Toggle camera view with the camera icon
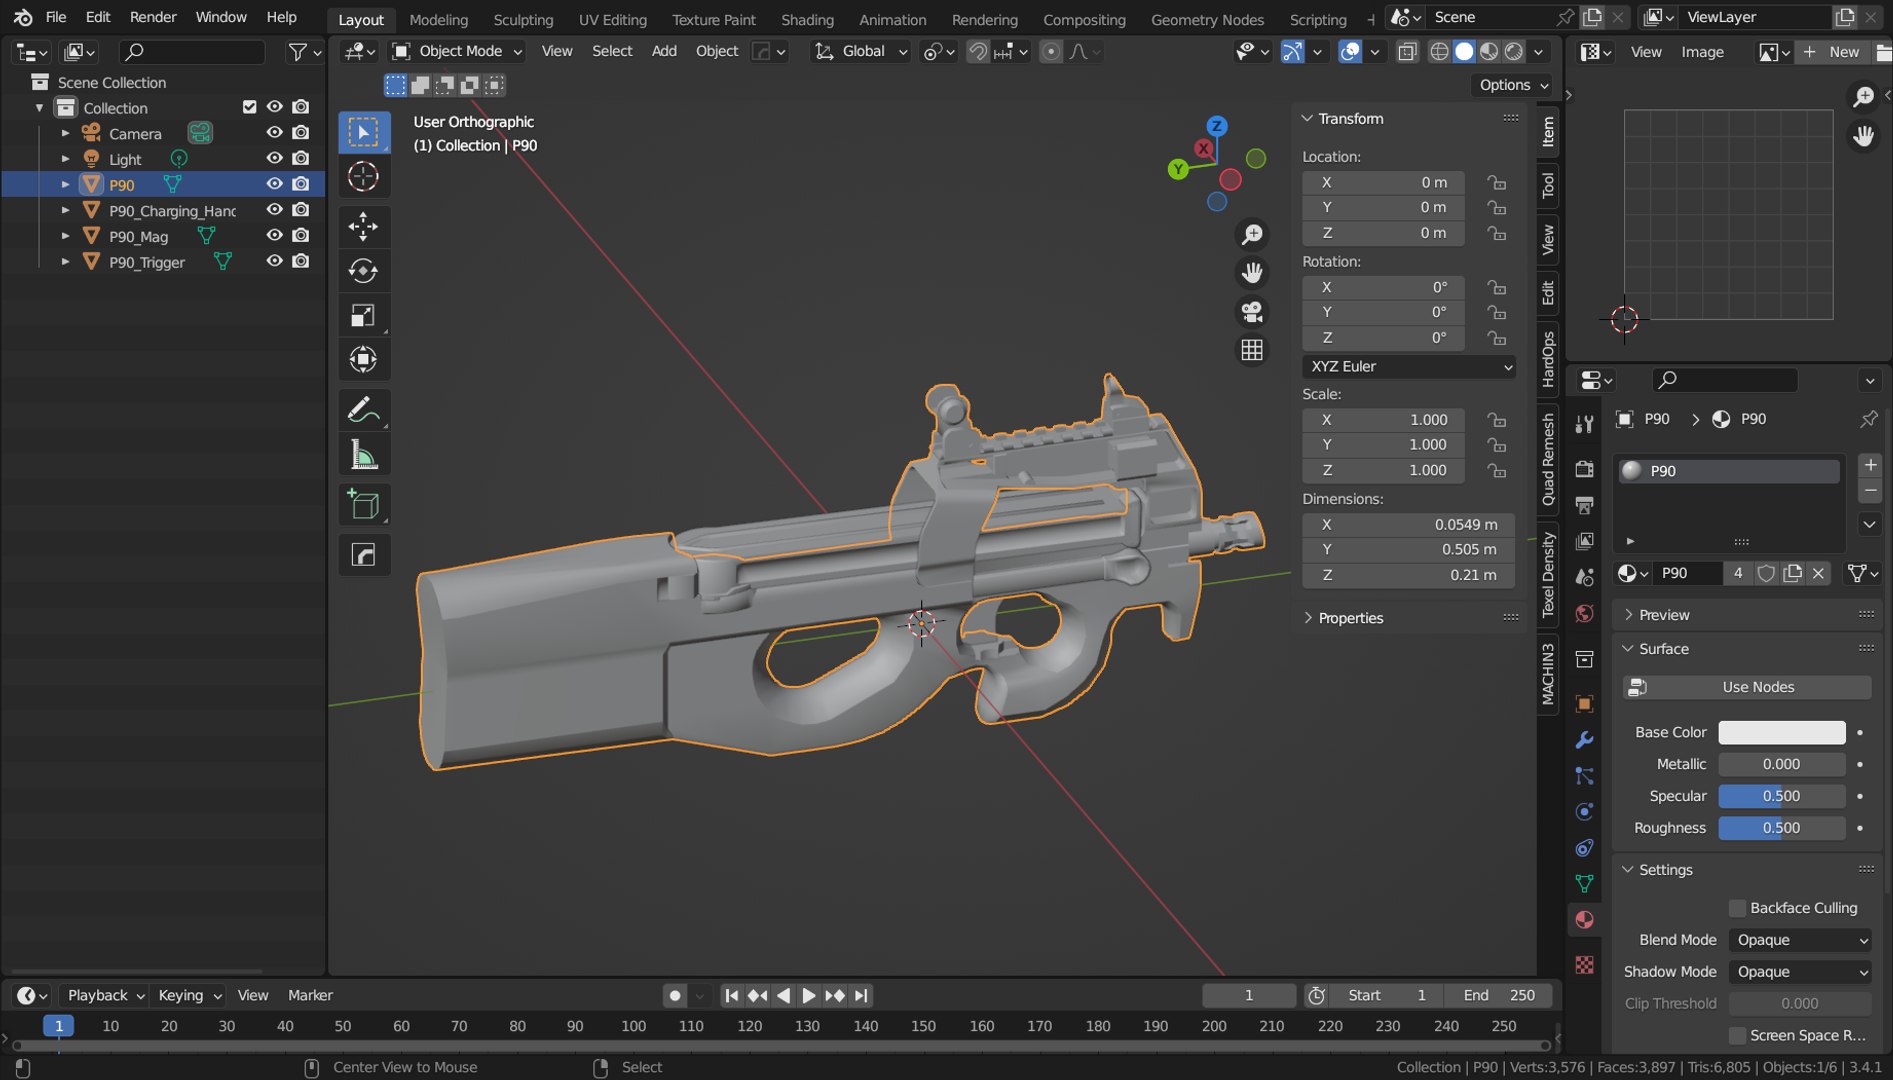This screenshot has height=1080, width=1893. pyautogui.click(x=1252, y=311)
